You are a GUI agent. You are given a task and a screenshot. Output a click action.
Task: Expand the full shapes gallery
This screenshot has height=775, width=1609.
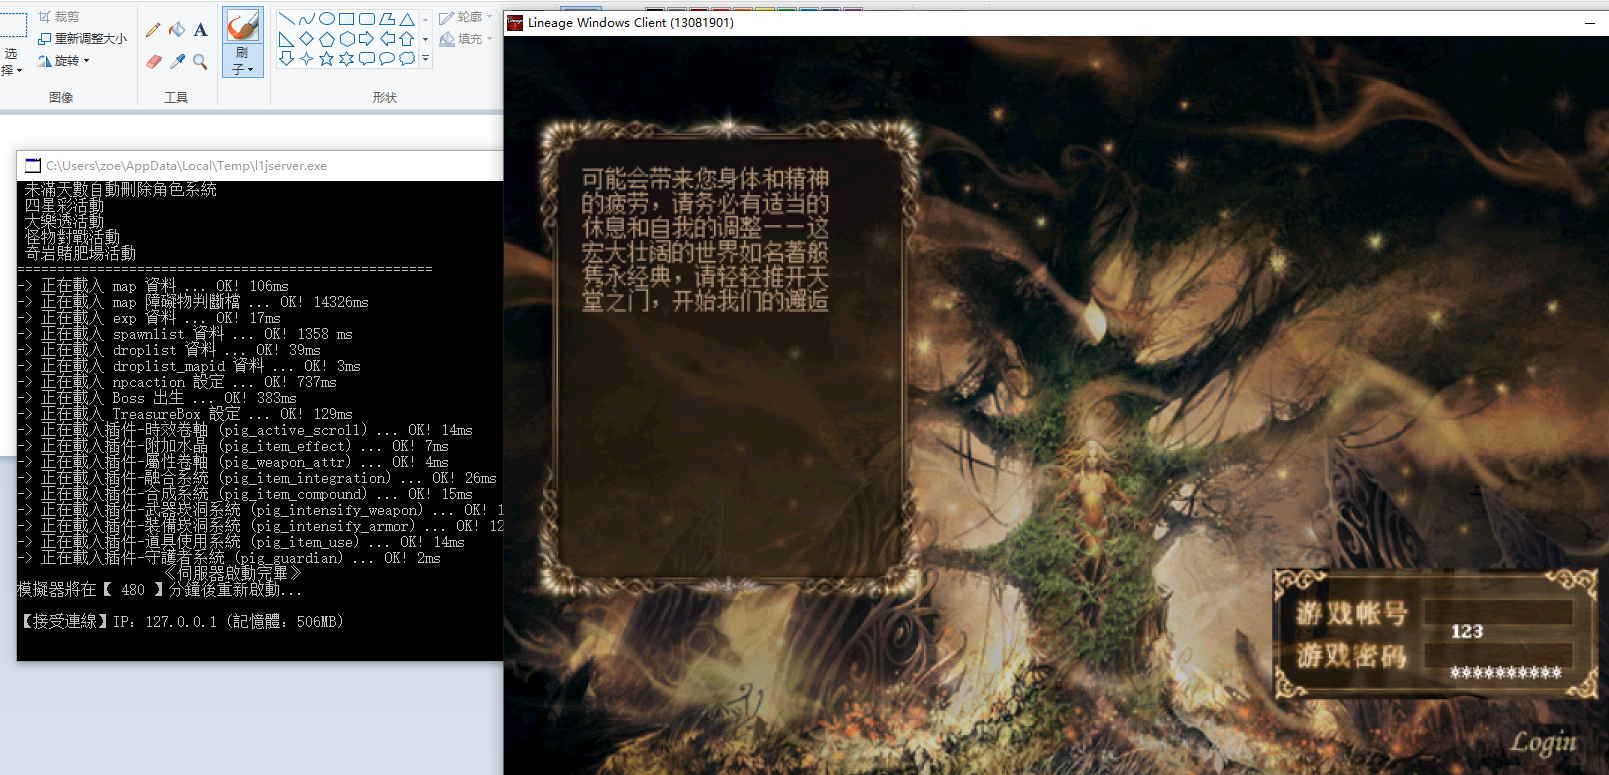pos(425,59)
